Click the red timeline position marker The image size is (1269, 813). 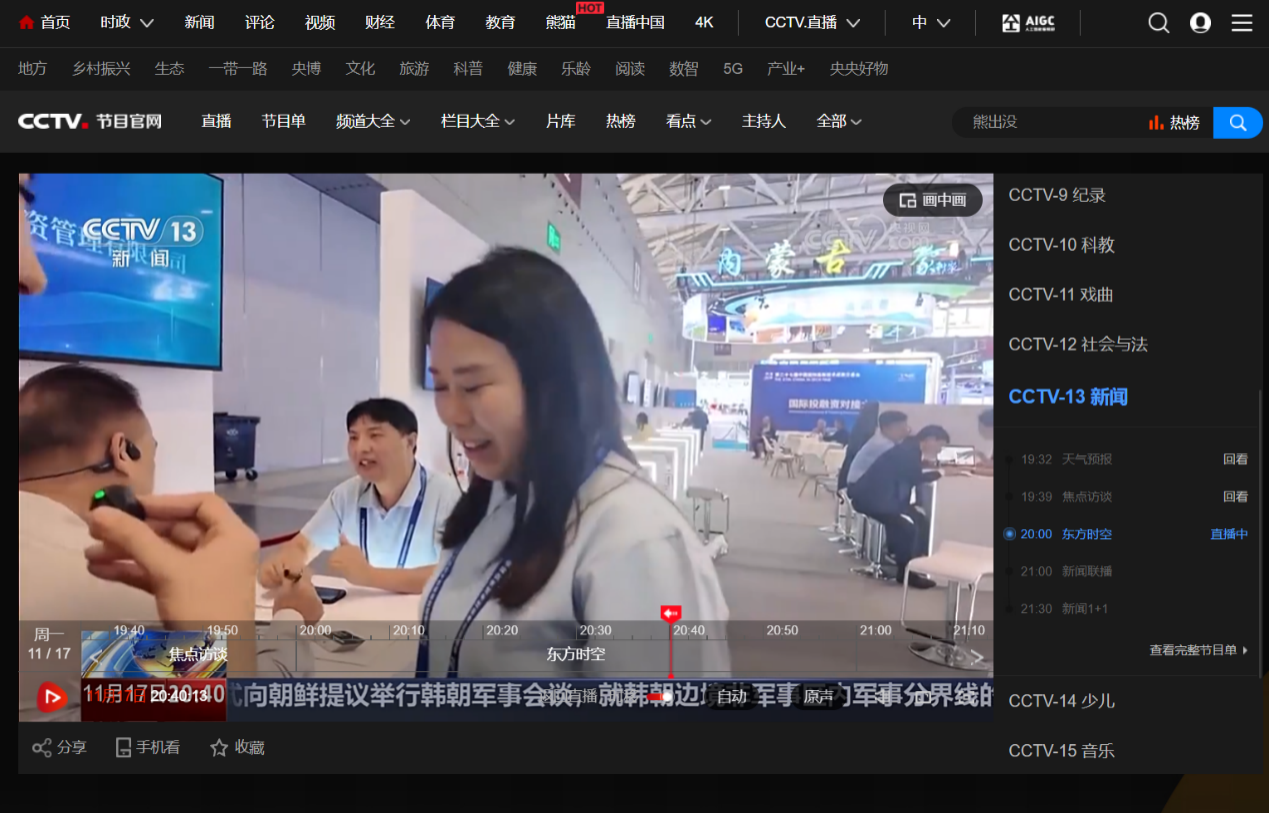(x=670, y=612)
